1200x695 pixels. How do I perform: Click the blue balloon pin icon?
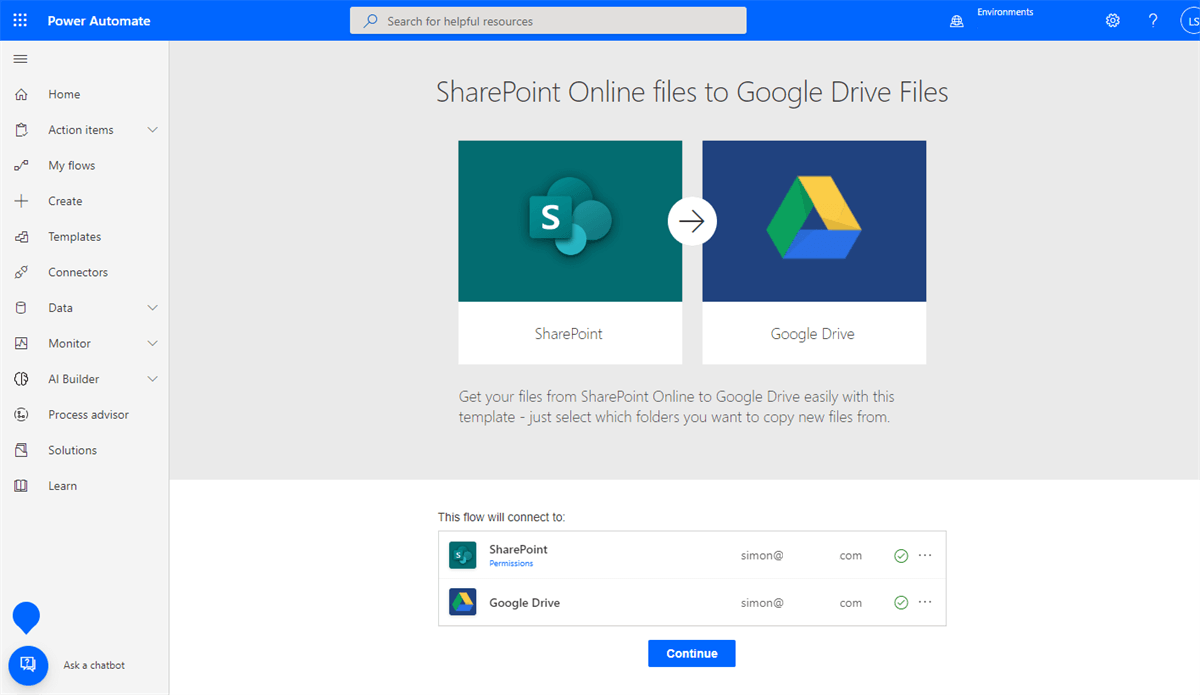tap(25, 617)
